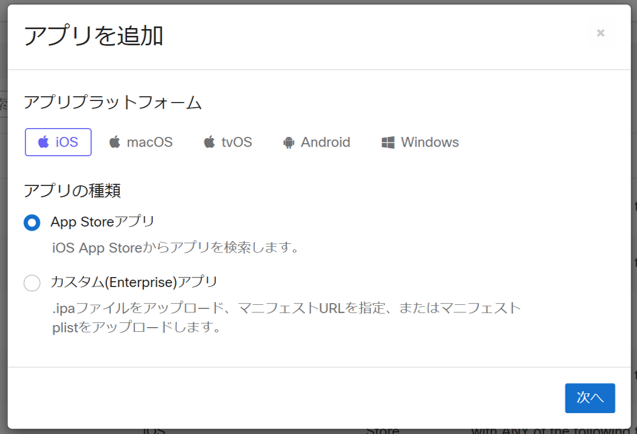Choose the カスタム(Enterprise)アプリ radio button
This screenshot has width=637, height=434.
click(x=32, y=283)
